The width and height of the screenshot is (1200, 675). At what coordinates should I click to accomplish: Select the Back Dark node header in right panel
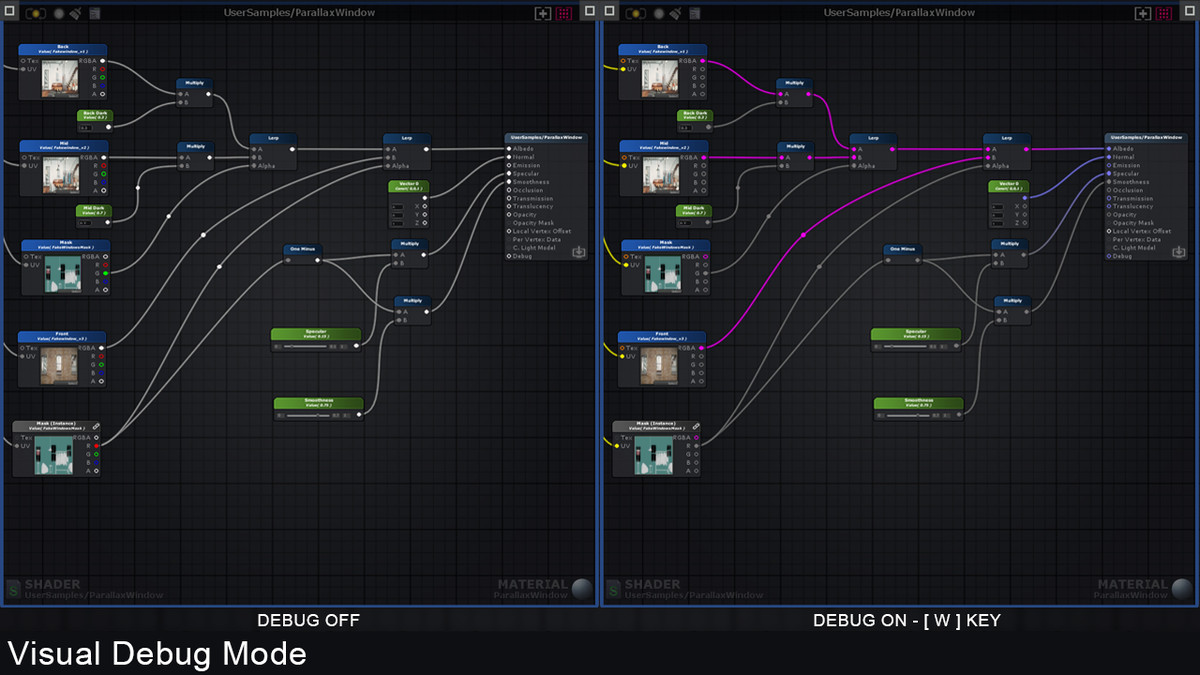point(695,116)
